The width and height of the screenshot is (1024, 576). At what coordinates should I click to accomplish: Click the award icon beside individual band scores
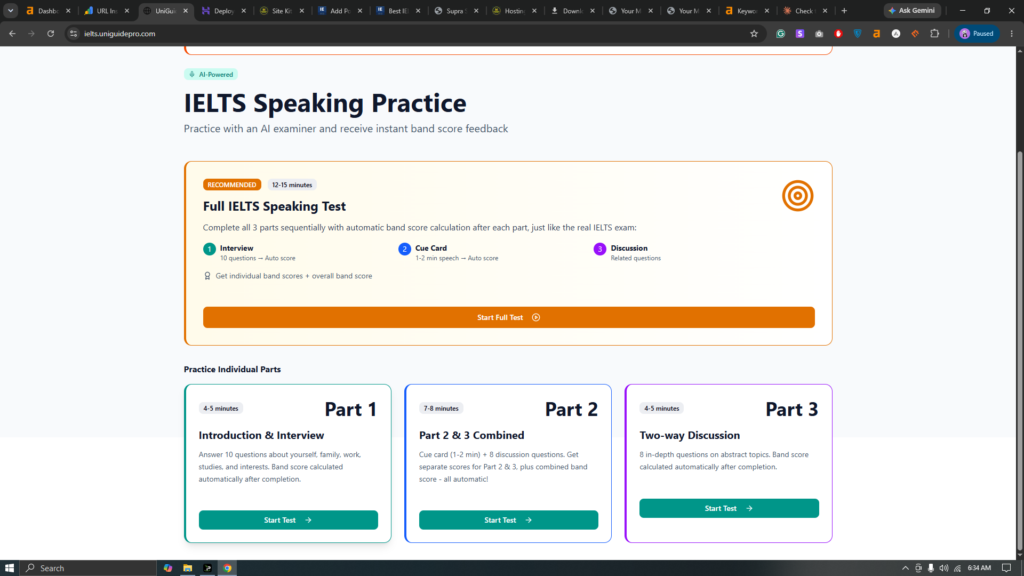pyautogui.click(x=207, y=276)
